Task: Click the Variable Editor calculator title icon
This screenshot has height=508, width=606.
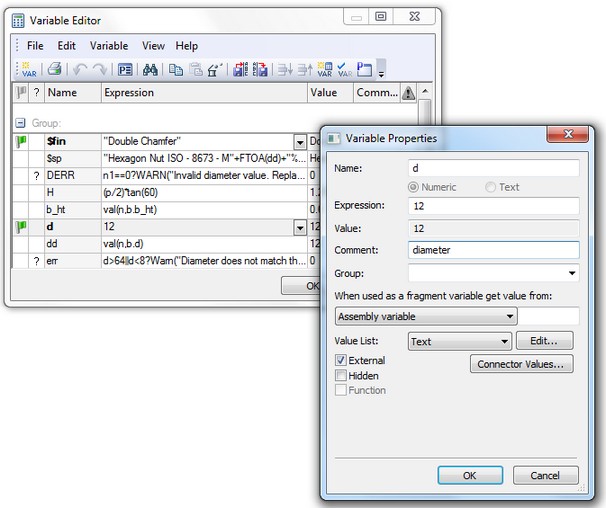Action: (18, 20)
